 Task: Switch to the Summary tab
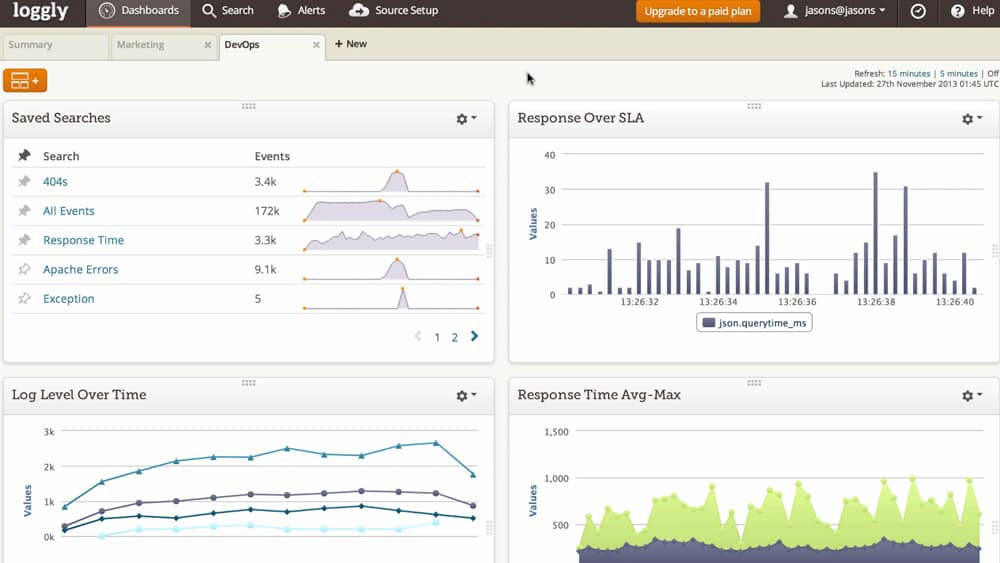point(55,45)
